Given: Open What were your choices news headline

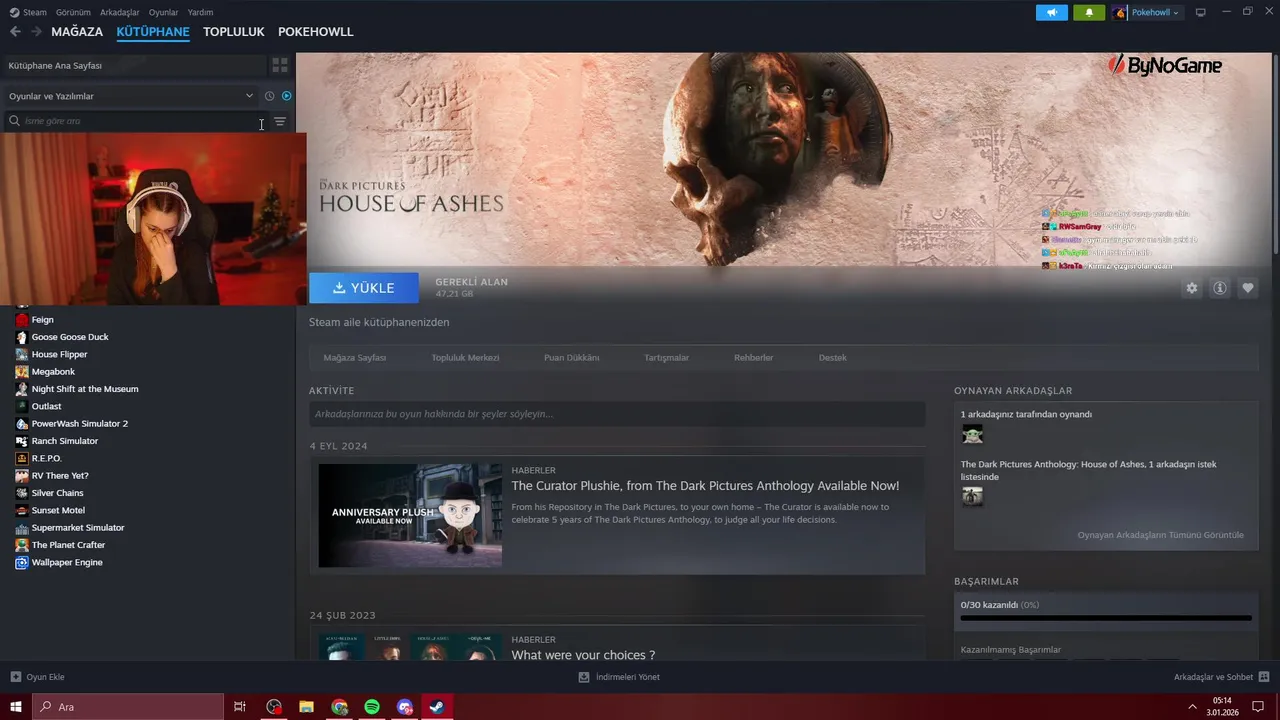Looking at the screenshot, I should (583, 655).
